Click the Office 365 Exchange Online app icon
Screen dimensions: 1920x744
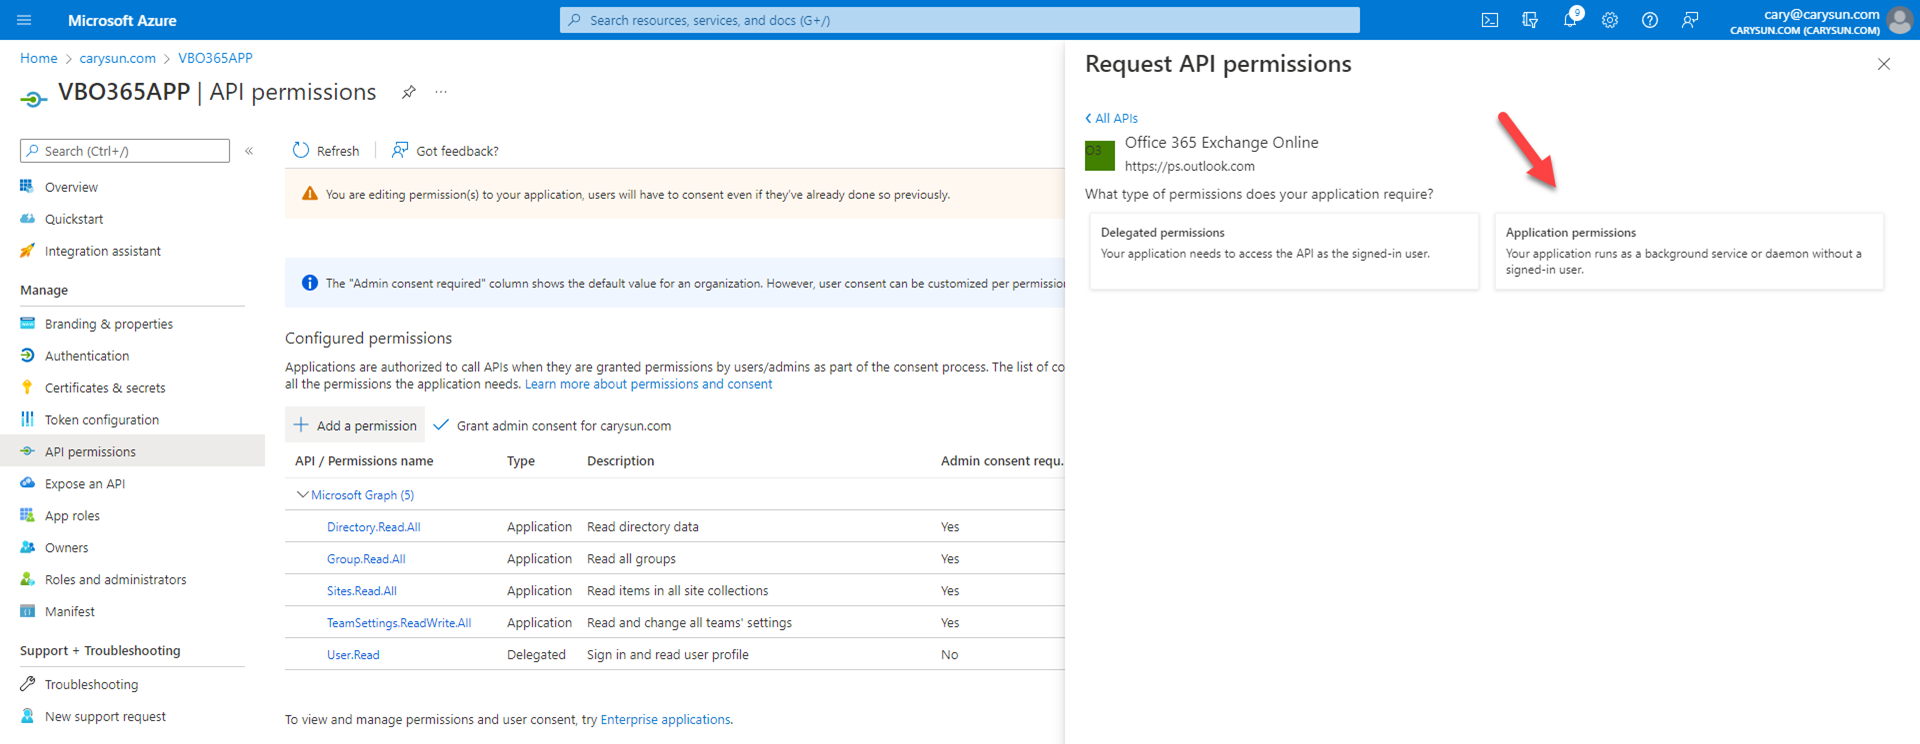pos(1100,155)
